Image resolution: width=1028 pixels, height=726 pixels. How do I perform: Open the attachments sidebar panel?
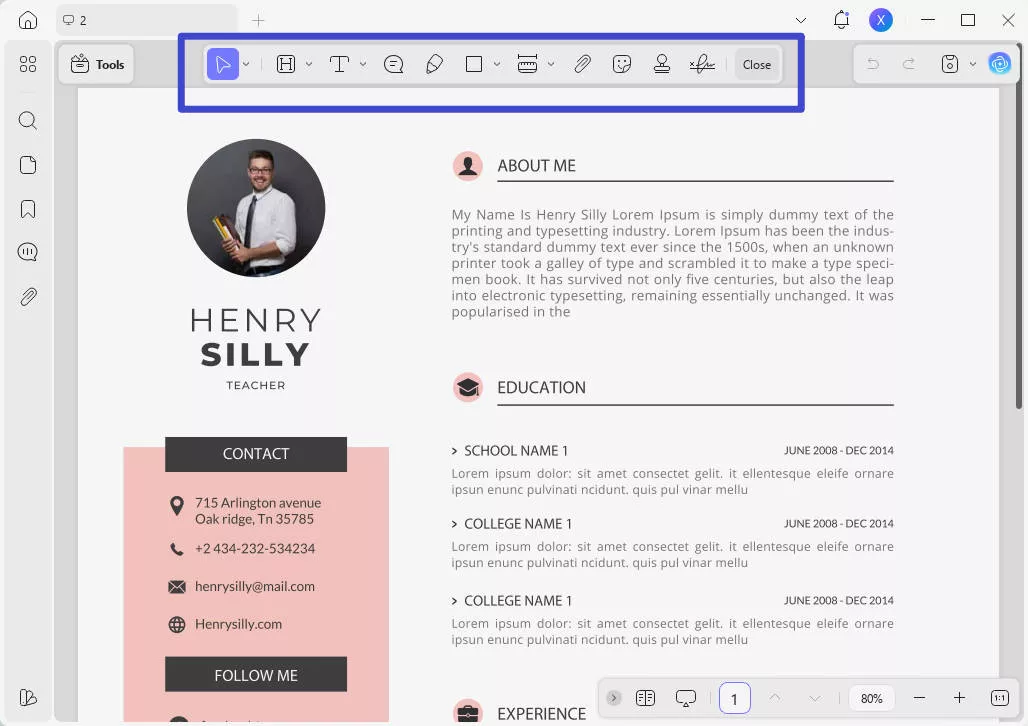coord(28,297)
